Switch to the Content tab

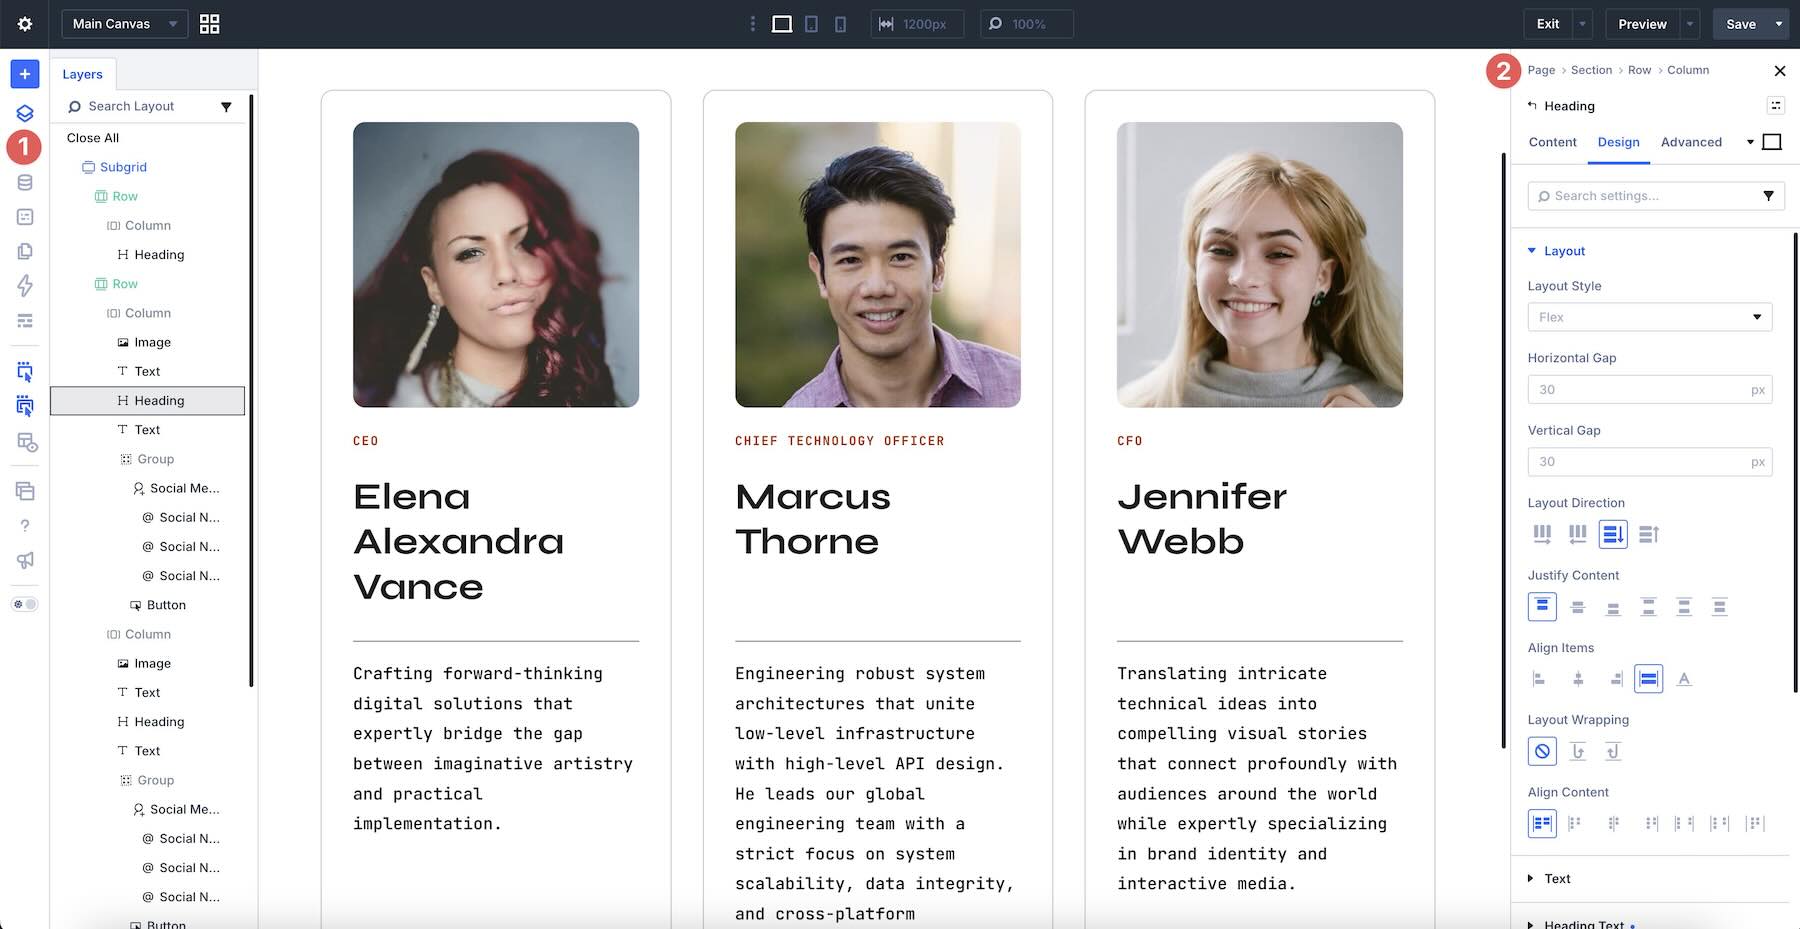(1552, 142)
